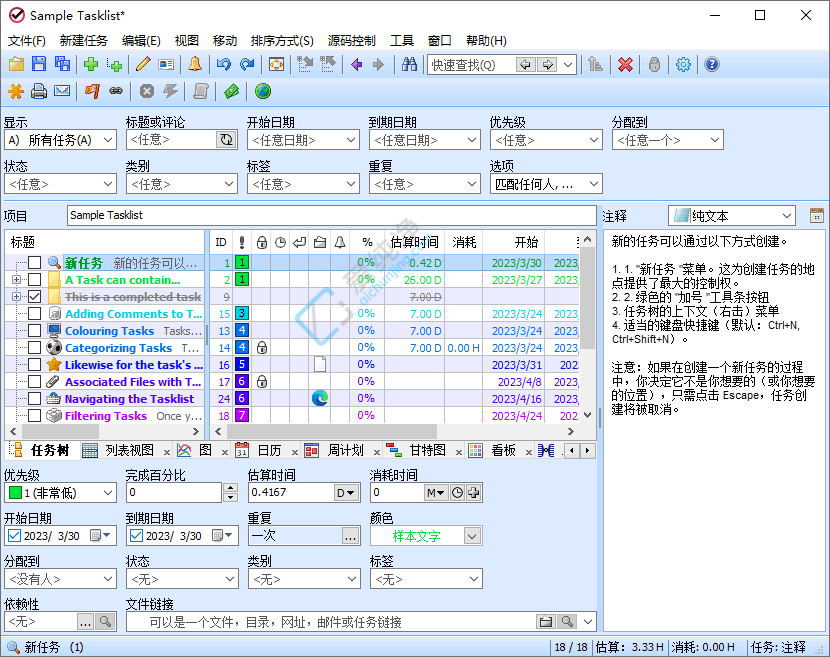The height and width of the screenshot is (657, 830).
Task: Expand the 'A Task can contain' tree node
Action: 16,280
